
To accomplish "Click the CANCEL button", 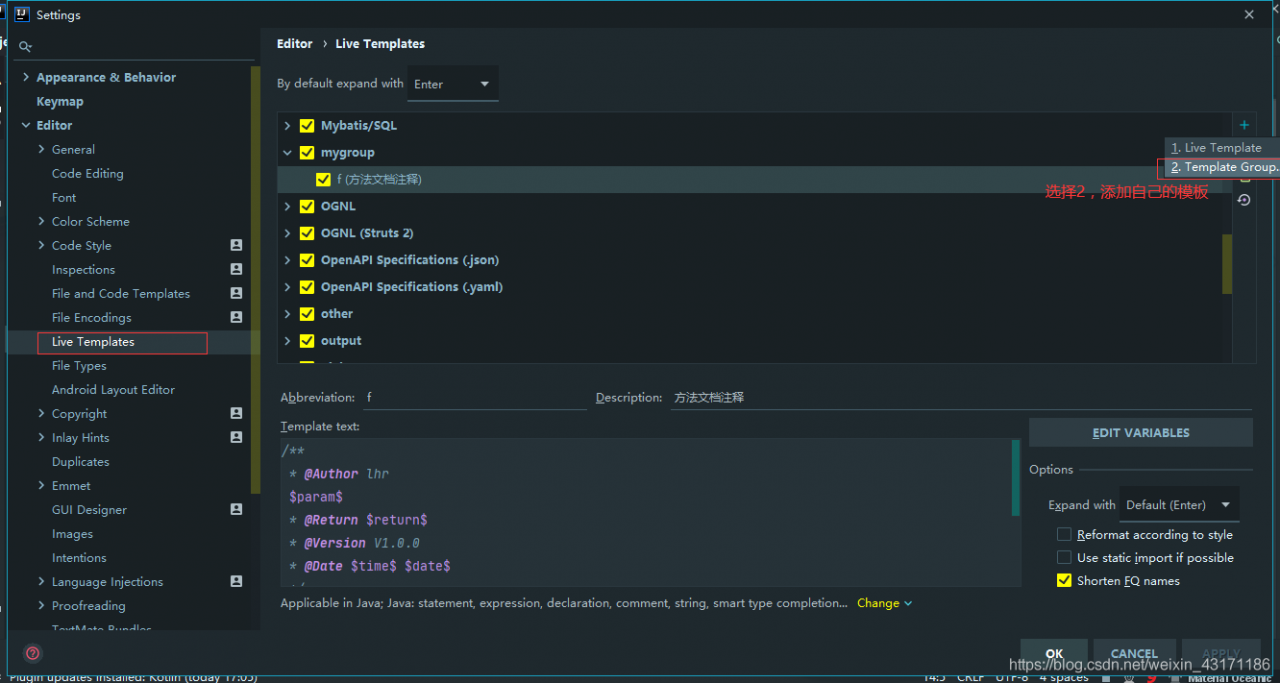I will coord(1134,654).
